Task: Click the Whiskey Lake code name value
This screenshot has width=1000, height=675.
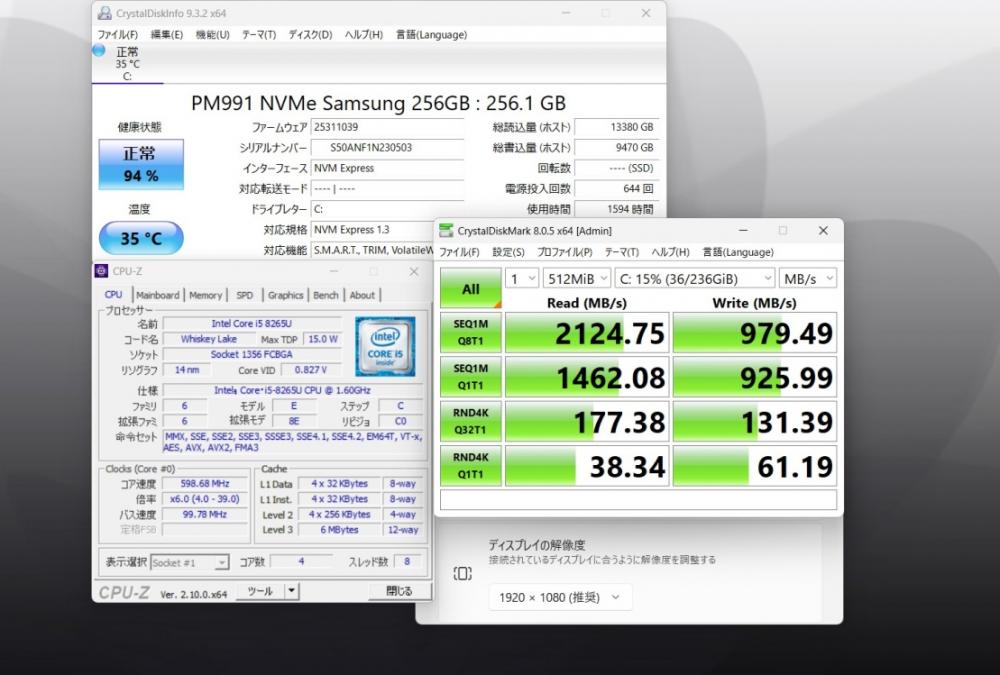Action: 209,339
